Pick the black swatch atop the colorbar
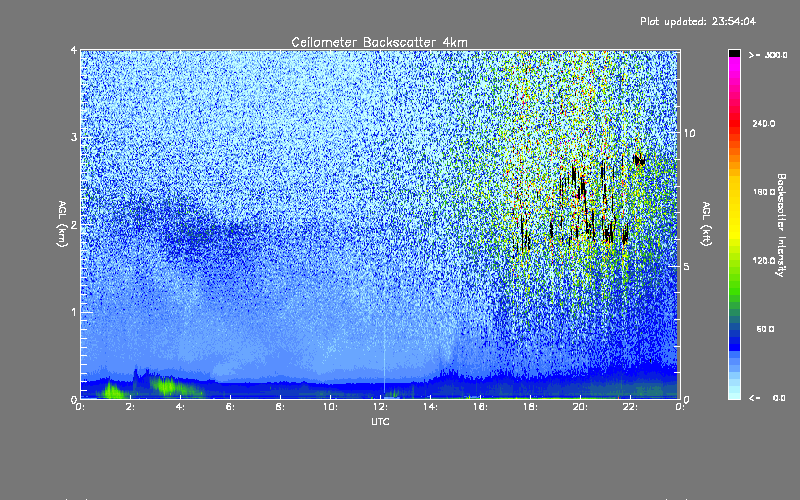 tap(734, 53)
